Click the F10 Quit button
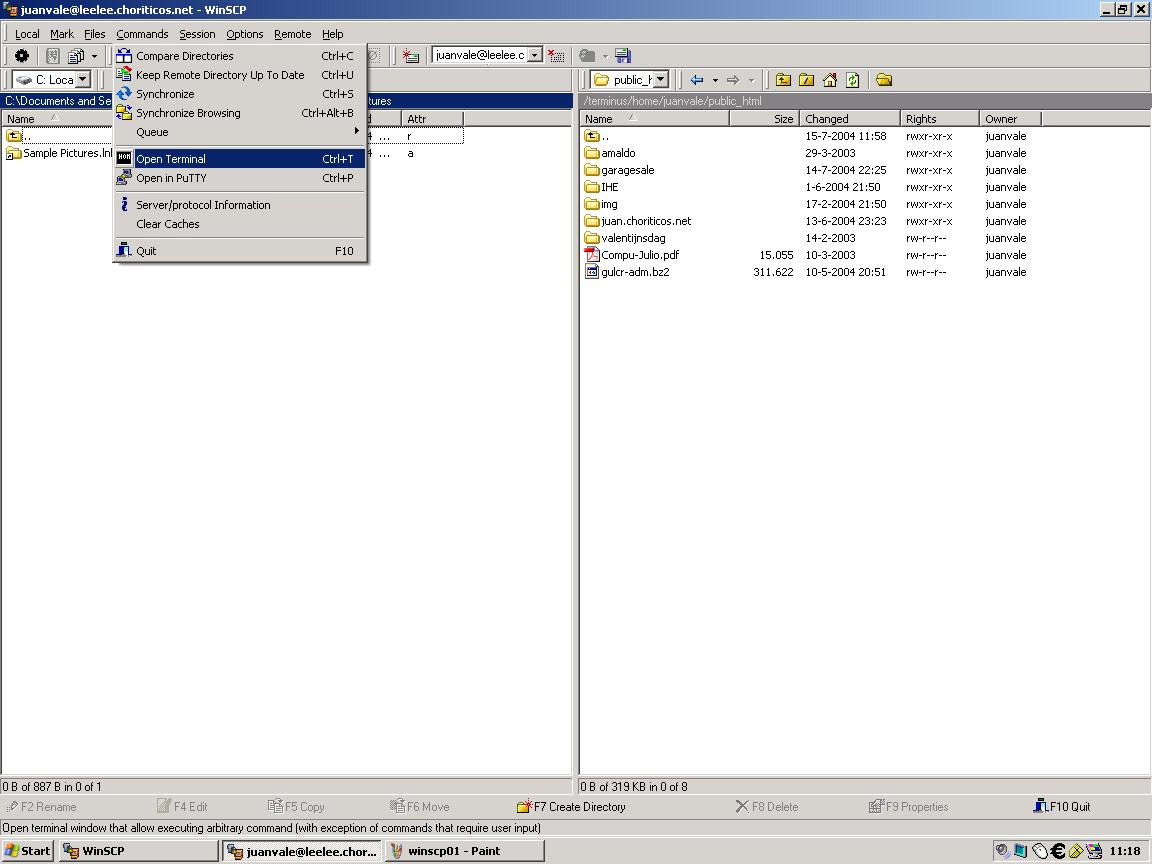 click(x=1062, y=806)
